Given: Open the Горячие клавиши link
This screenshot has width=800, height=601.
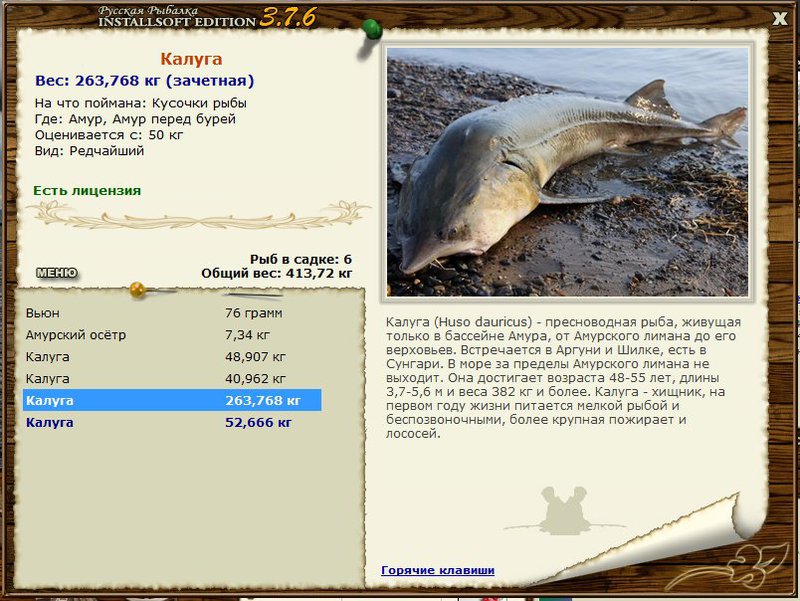Looking at the screenshot, I should pos(438,570).
